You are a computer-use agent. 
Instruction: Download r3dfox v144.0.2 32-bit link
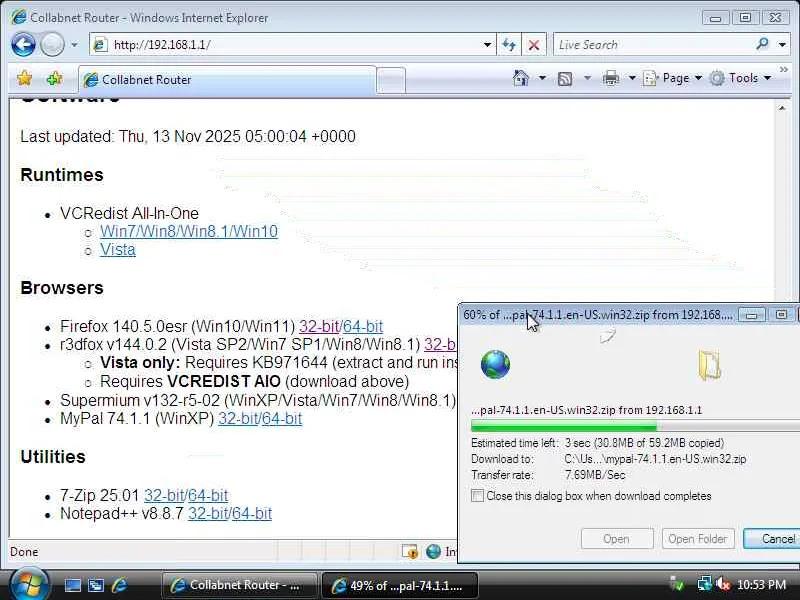[x=440, y=344]
